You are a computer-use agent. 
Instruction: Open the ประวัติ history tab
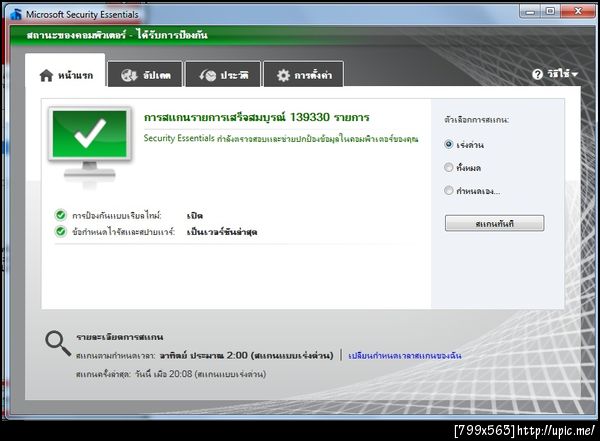click(x=223, y=75)
